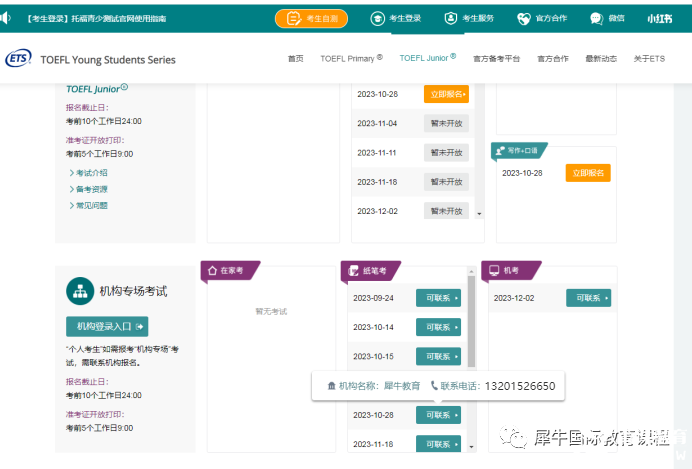692x469 pixels.
Task: Open the 托福青少测试官网使用指南 announcement
Action: click(97, 19)
